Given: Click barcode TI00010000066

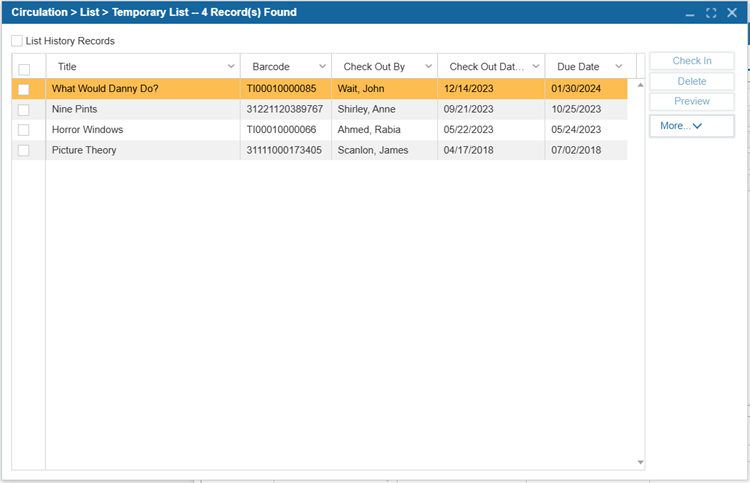Looking at the screenshot, I should coord(281,130).
